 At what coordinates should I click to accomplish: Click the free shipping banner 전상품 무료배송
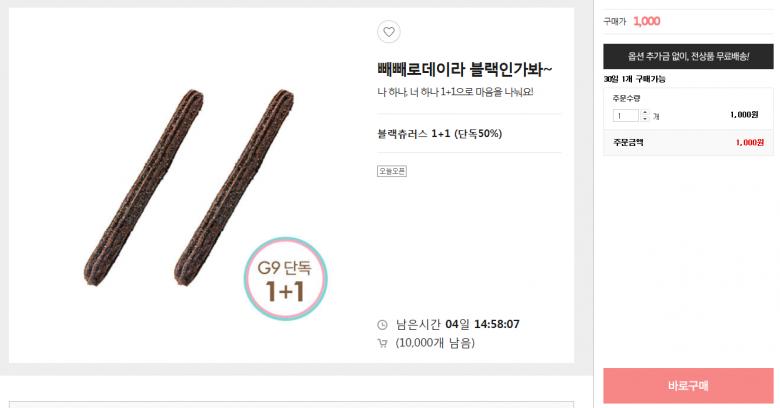(x=688, y=56)
